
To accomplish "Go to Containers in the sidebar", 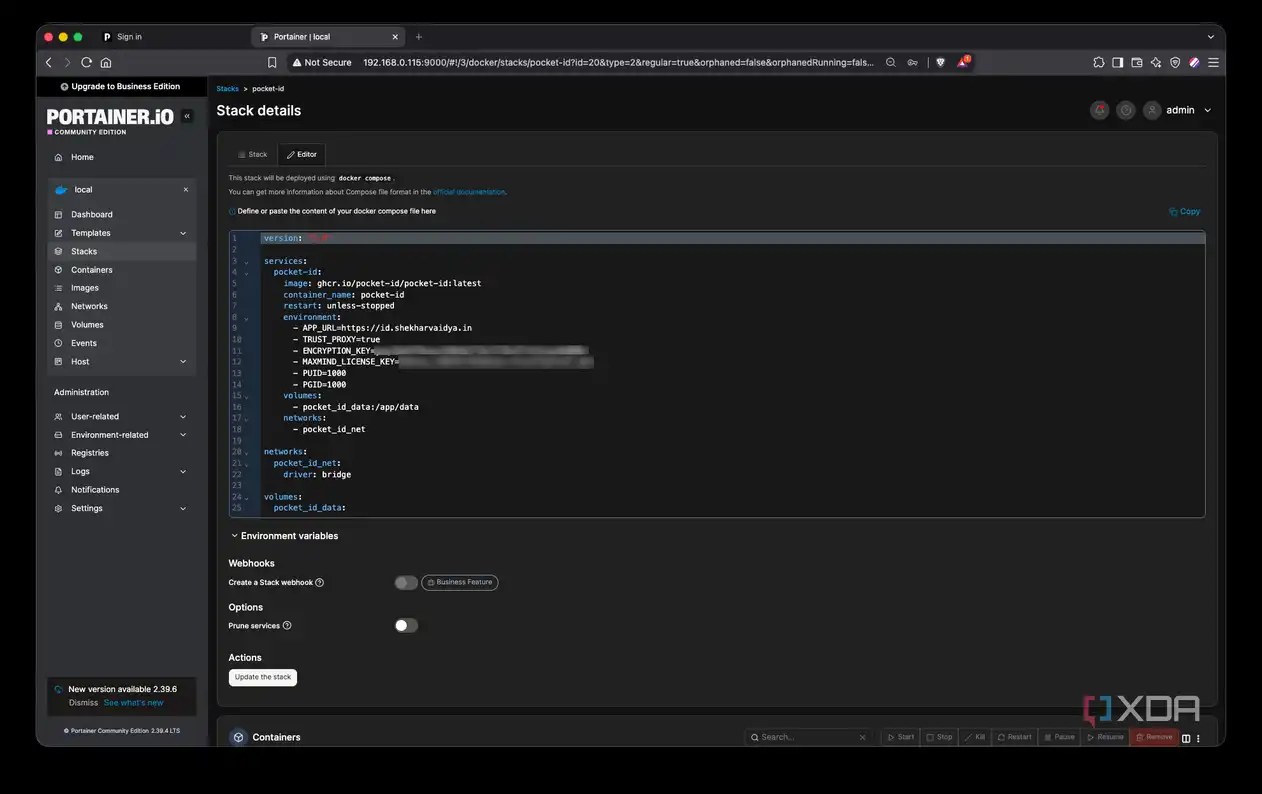I will point(91,270).
